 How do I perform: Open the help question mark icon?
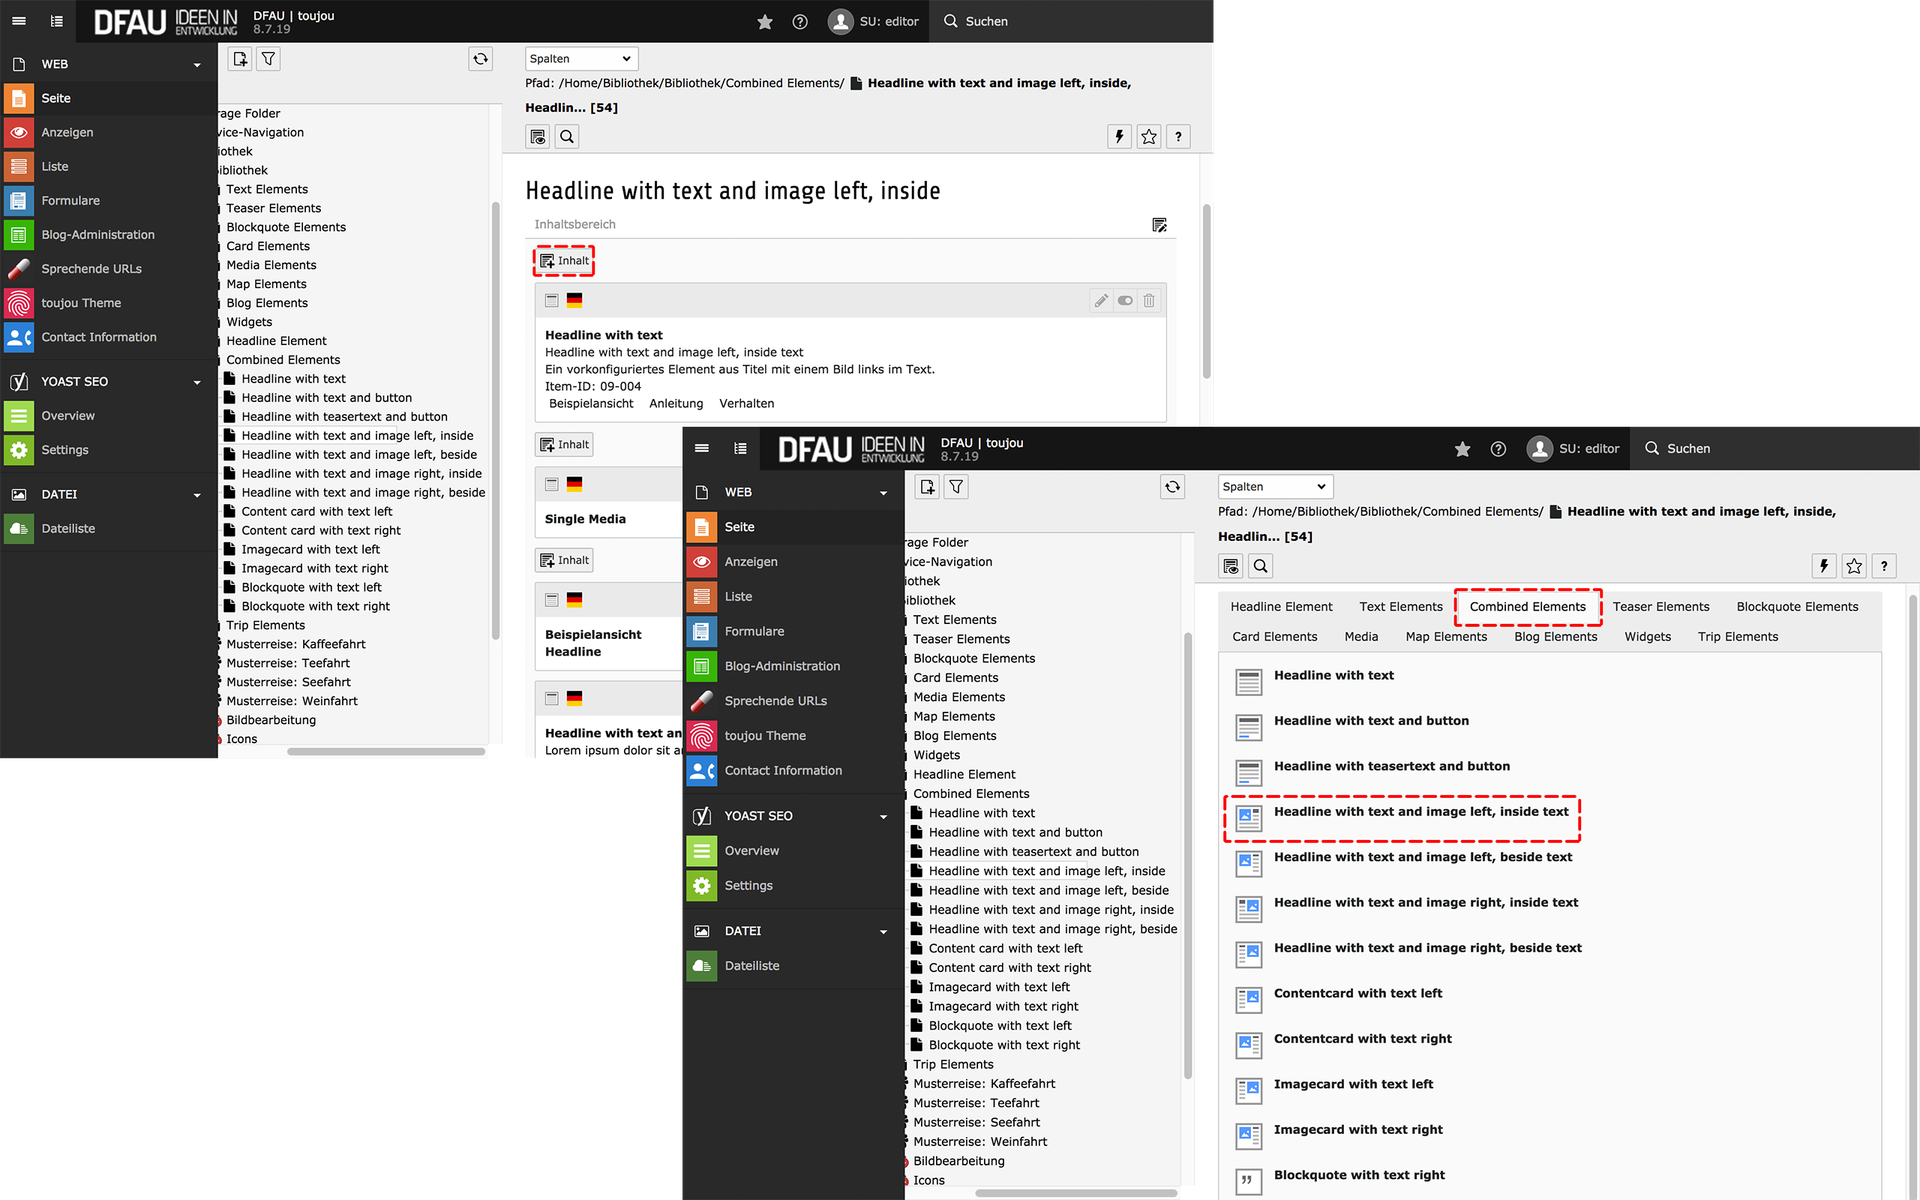click(800, 21)
